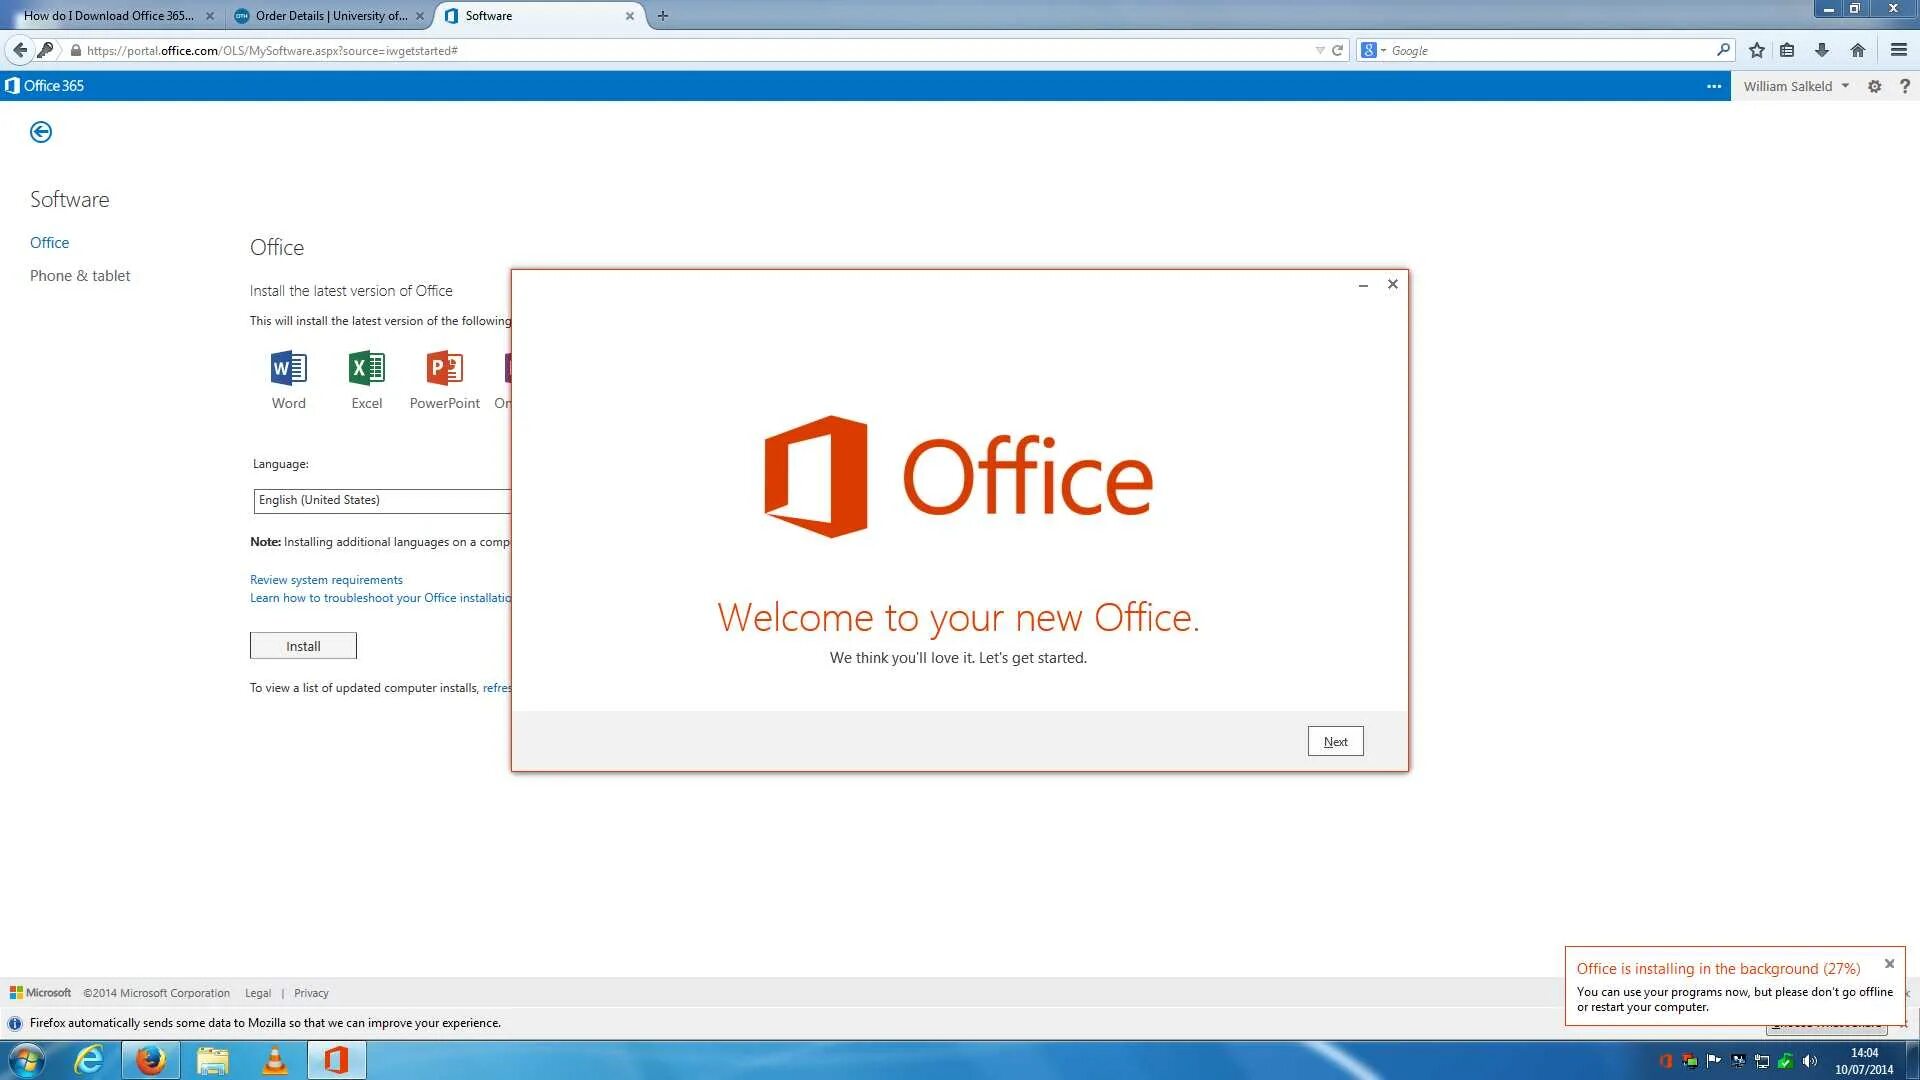Open Office 365 help question mark

(x=1905, y=86)
